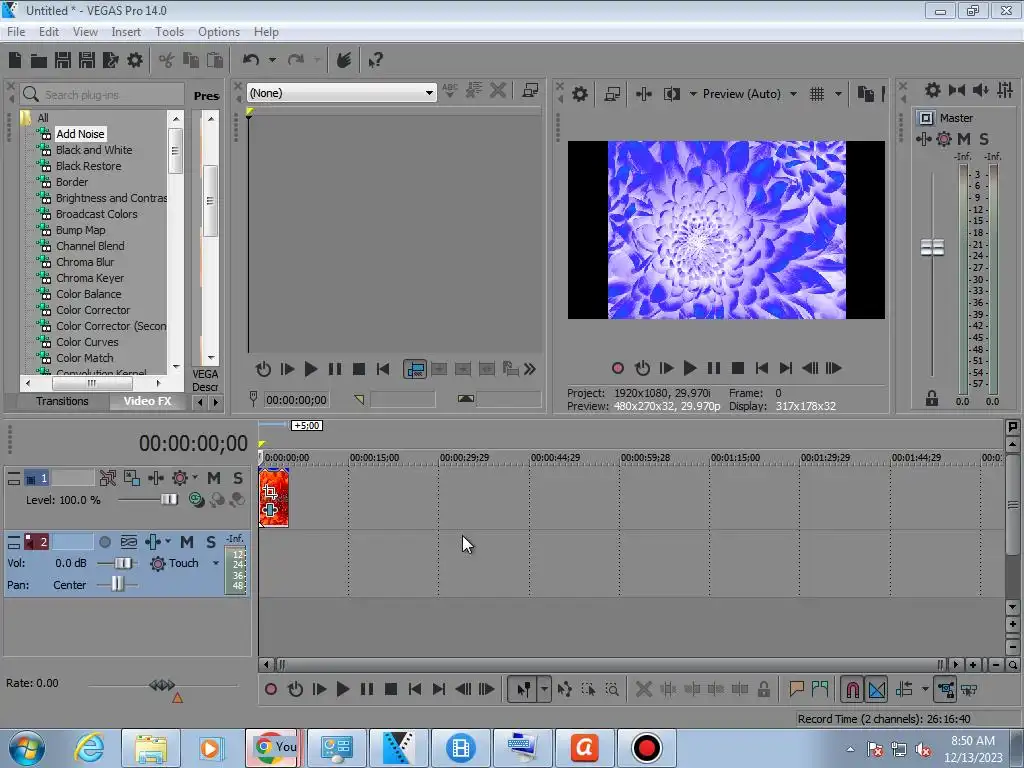Image resolution: width=1024 pixels, height=768 pixels.
Task: Open Event Pan/Crop on video clip
Action: pyautogui.click(x=270, y=492)
